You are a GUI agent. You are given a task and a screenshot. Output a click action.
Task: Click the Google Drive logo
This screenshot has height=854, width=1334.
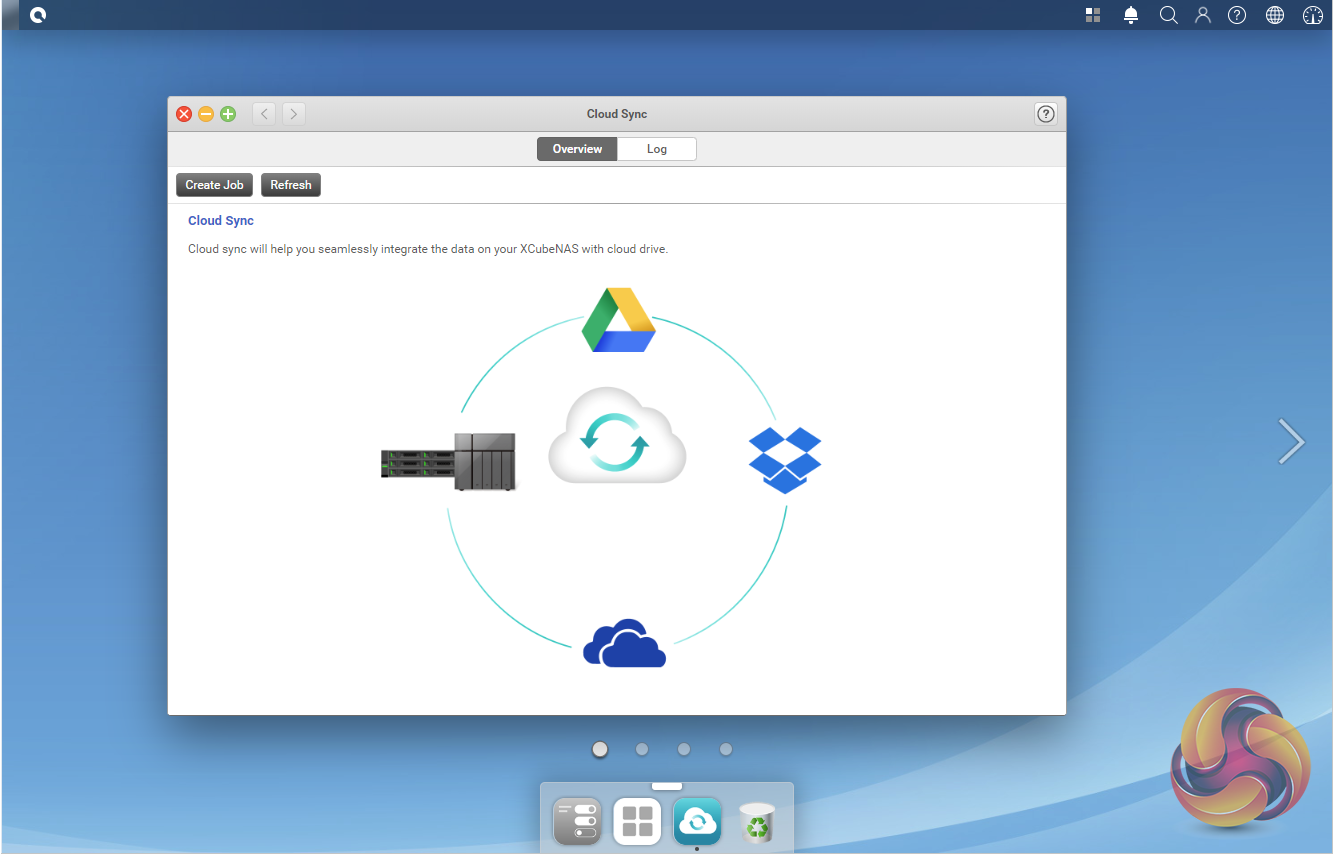click(x=619, y=320)
